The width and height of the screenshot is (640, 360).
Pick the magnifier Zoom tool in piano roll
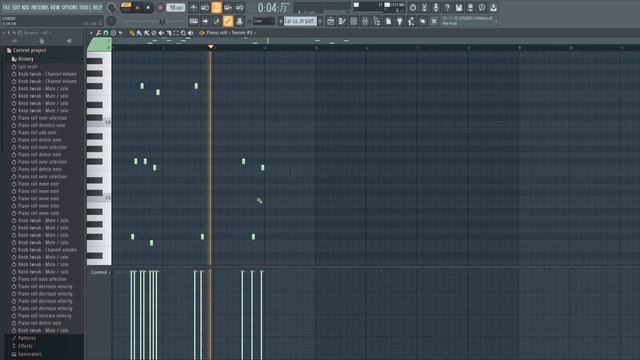[183, 33]
